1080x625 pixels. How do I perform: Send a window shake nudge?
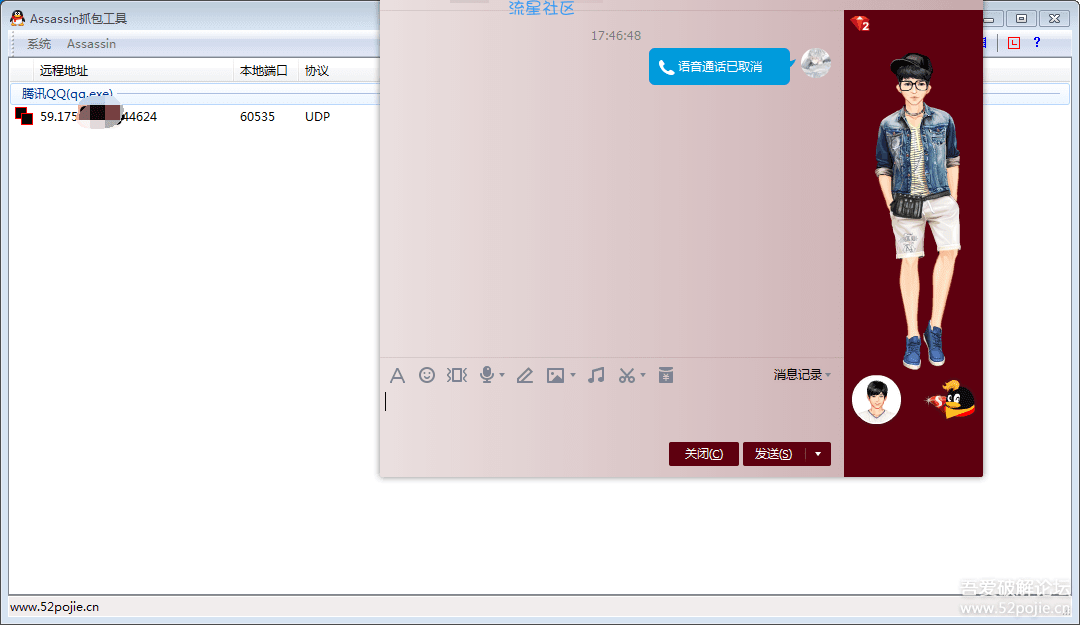pyautogui.click(x=457, y=375)
